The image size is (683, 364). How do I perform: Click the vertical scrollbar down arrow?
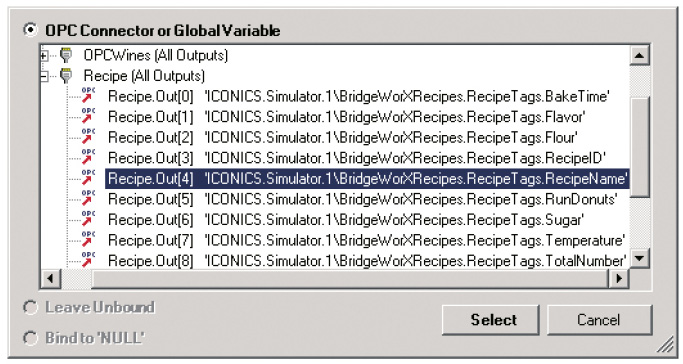pos(639,259)
